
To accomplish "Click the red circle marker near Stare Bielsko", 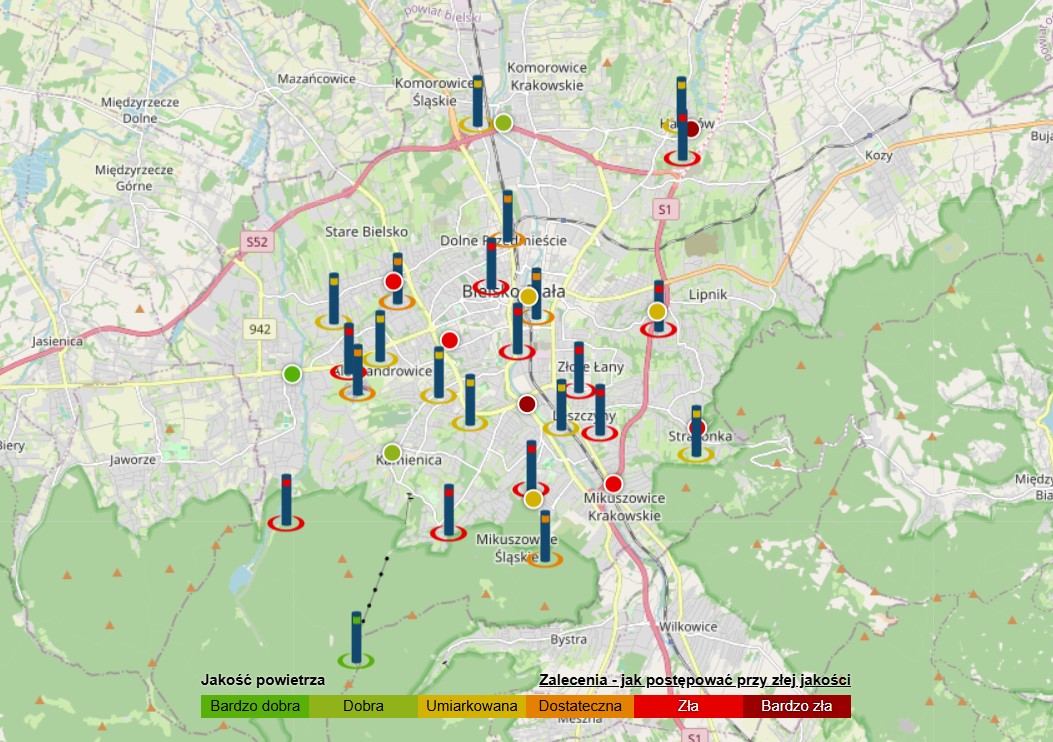I will tap(394, 281).
